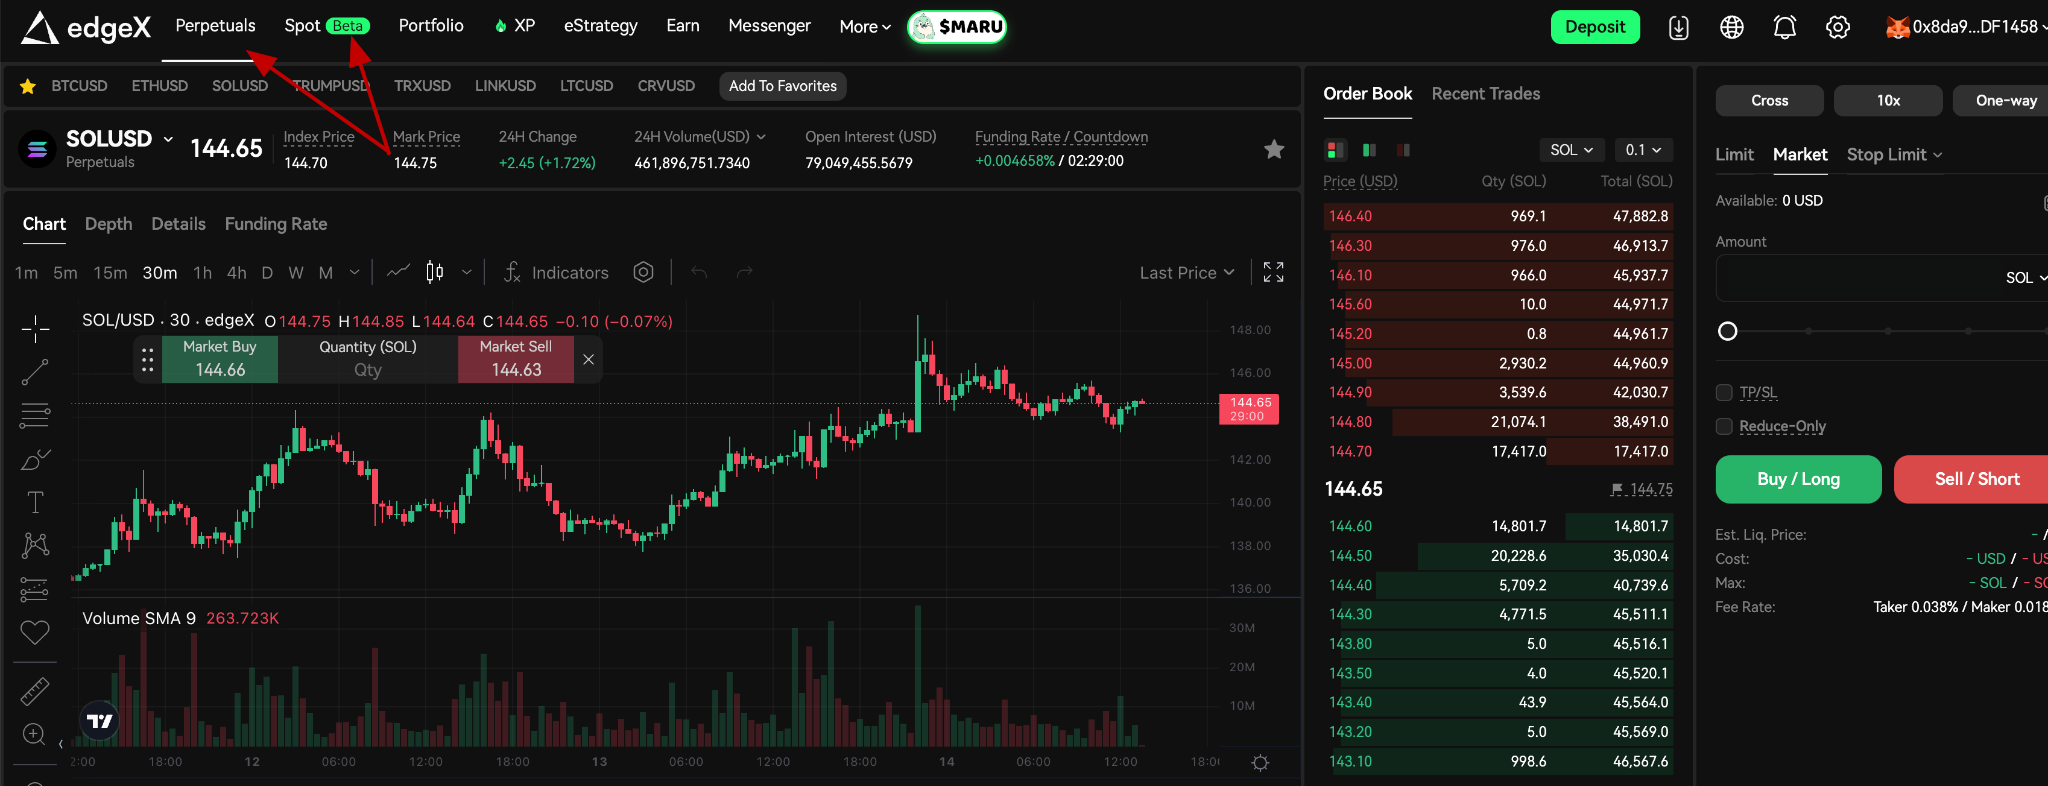The height and width of the screenshot is (786, 2048).
Task: Switch to line chart style
Action: click(x=399, y=272)
